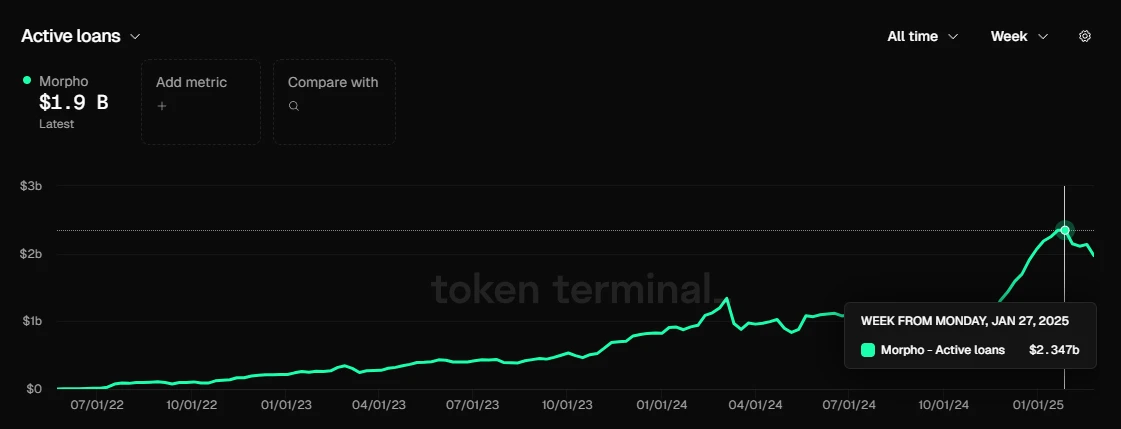Click the green swatch in the tooltip
Viewport: 1121px width, 429px height.
[x=868, y=350]
